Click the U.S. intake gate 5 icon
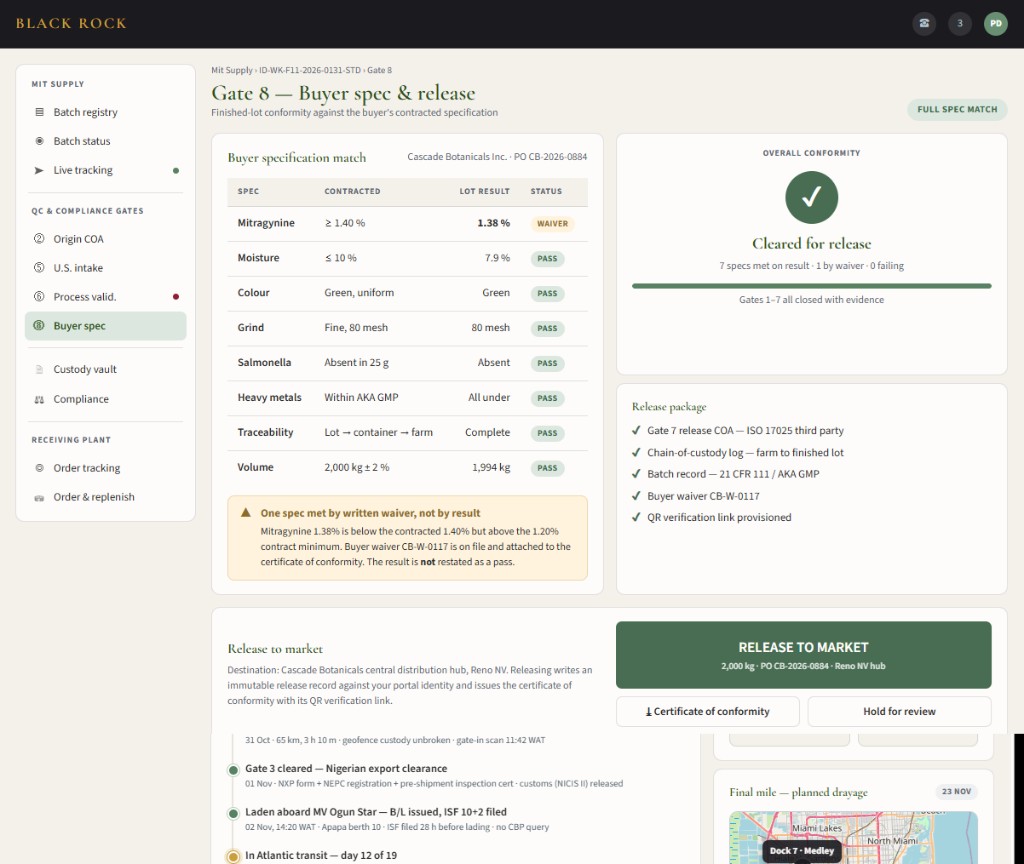The height and width of the screenshot is (864, 1024). point(39,268)
